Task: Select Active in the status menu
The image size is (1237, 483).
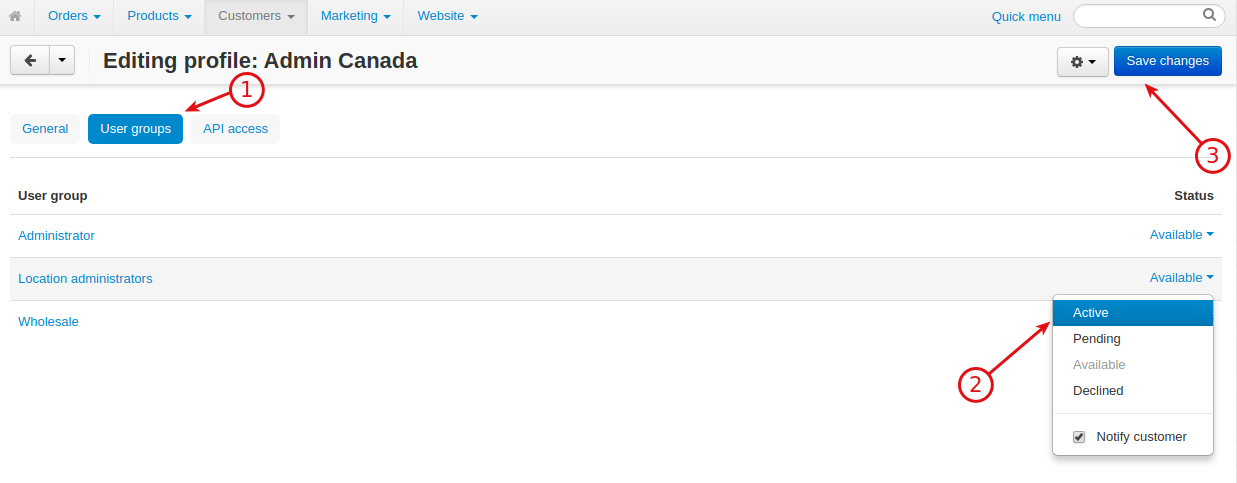Action: [x=1133, y=313]
